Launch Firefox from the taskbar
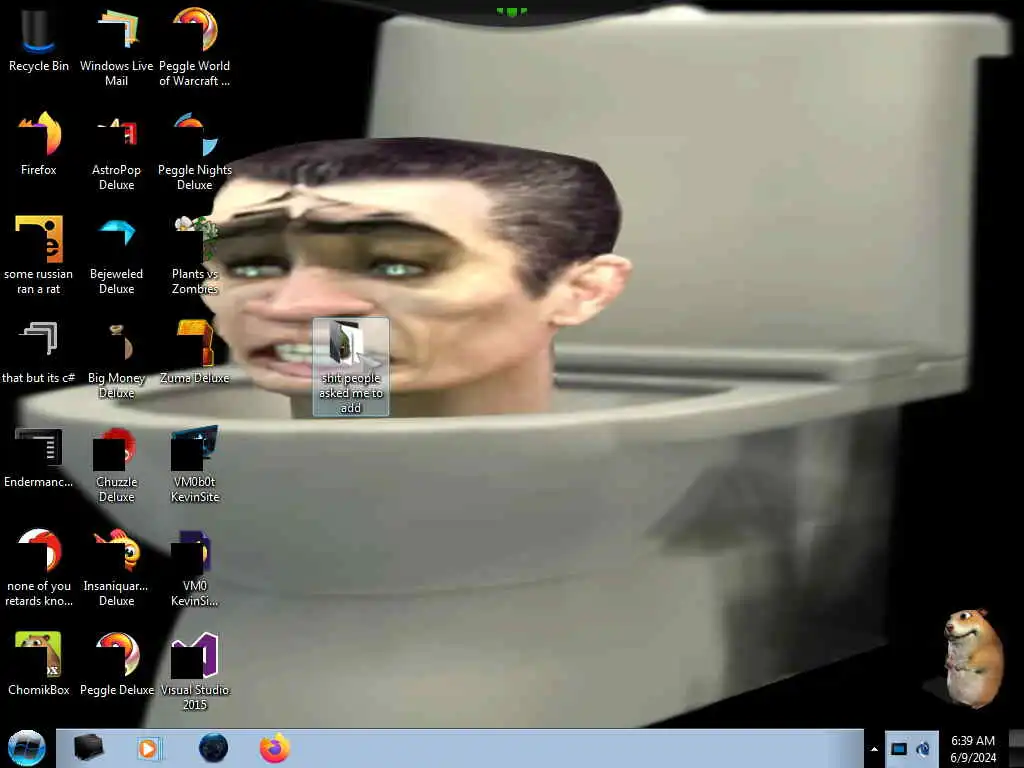The width and height of the screenshot is (1024, 768). 275,748
